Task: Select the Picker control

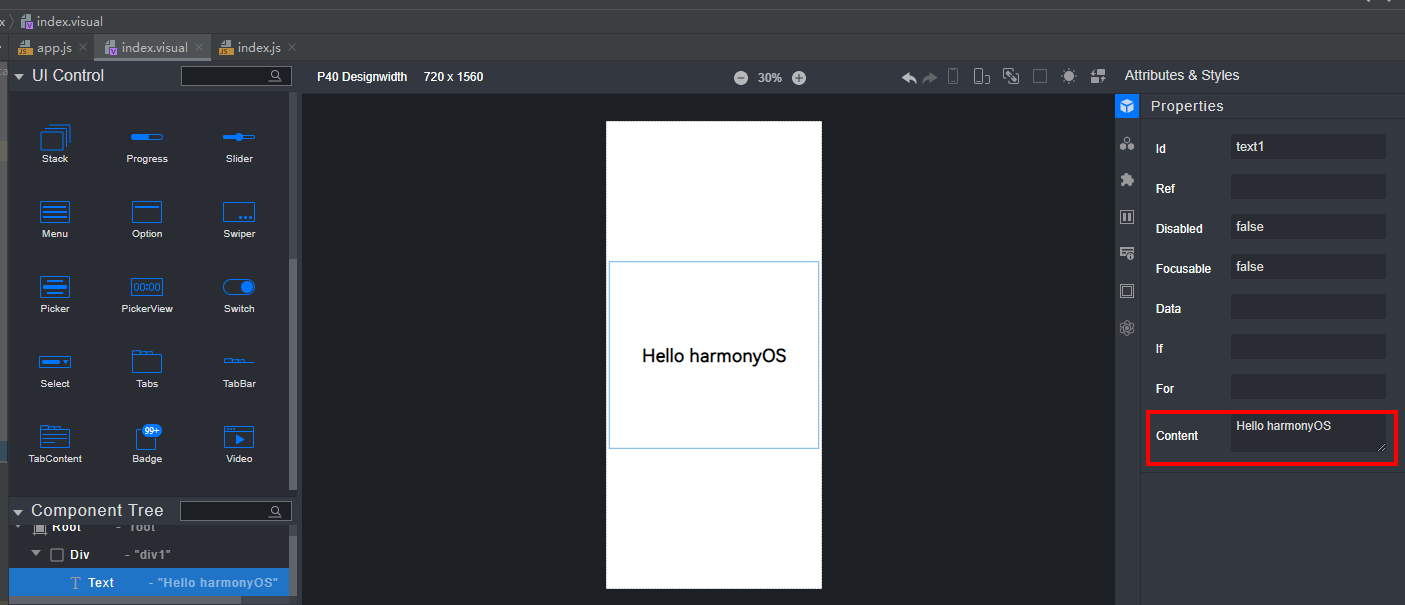Action: pos(55,294)
